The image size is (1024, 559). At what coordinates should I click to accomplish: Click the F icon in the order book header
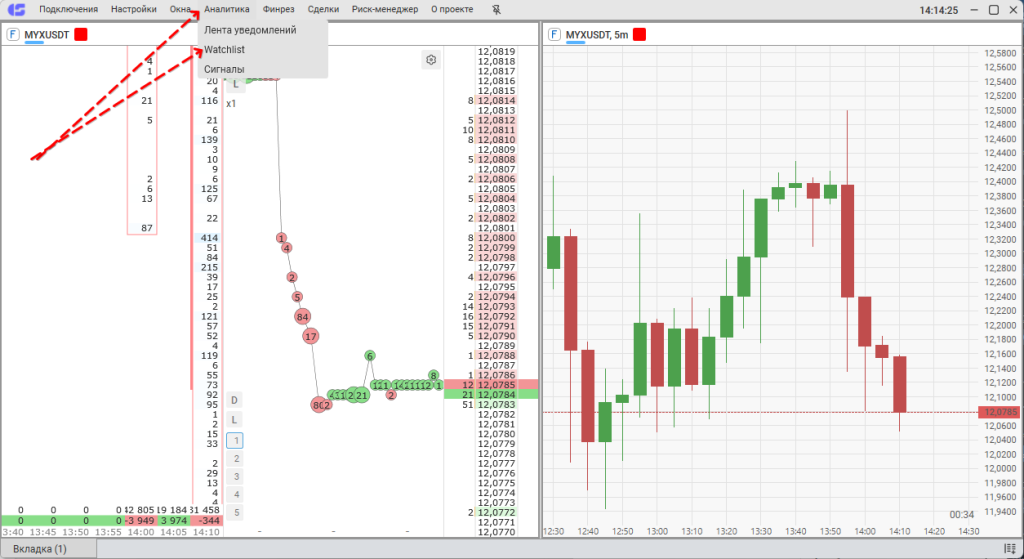[x=13, y=35]
